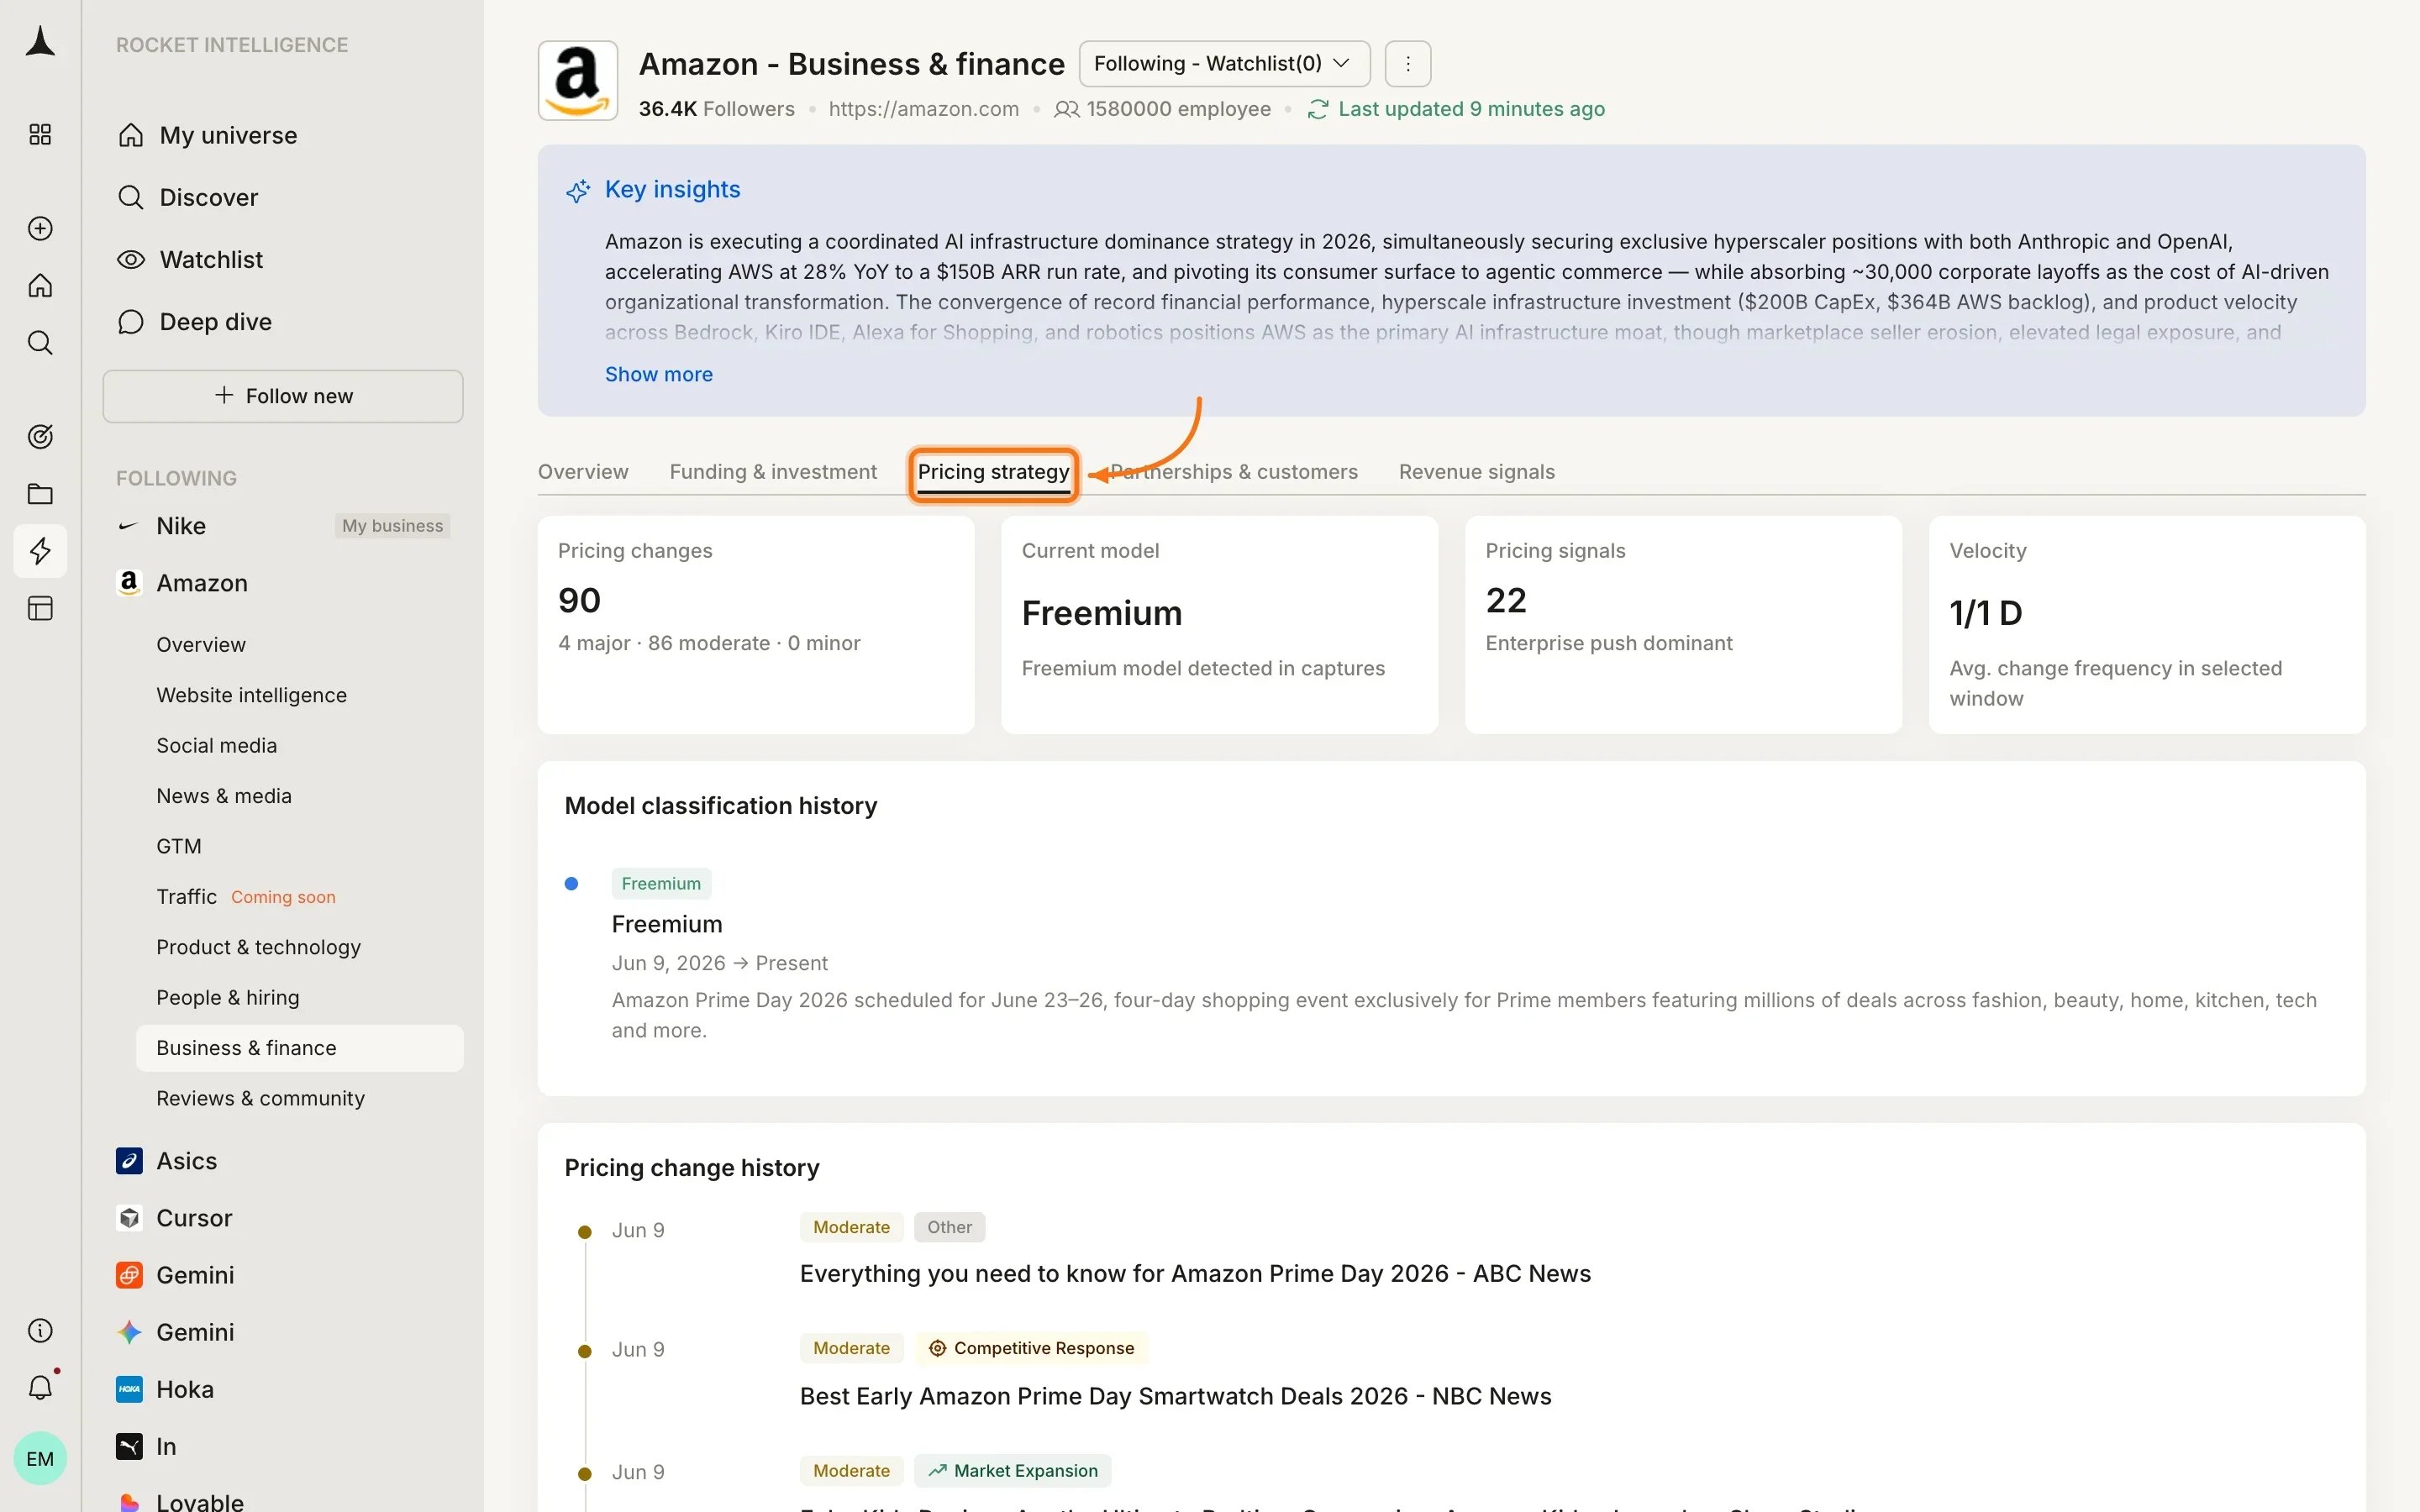Click the Amazon logo in the page header

point(578,81)
